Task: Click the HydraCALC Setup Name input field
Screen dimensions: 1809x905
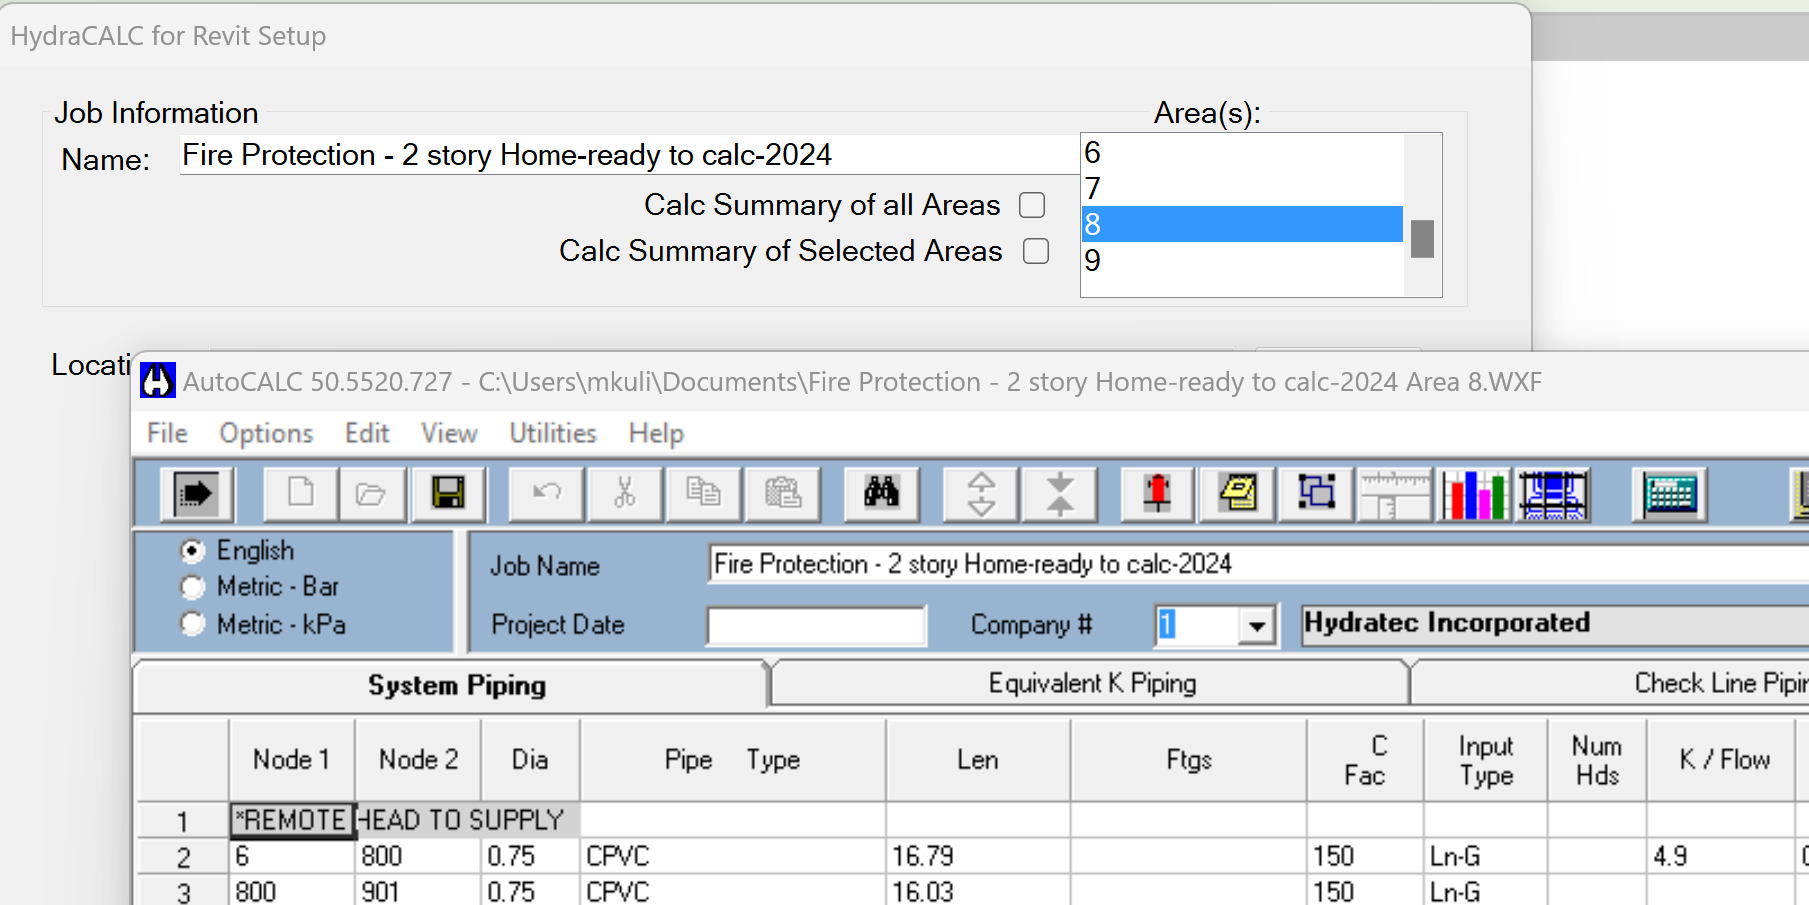Action: pos(629,155)
